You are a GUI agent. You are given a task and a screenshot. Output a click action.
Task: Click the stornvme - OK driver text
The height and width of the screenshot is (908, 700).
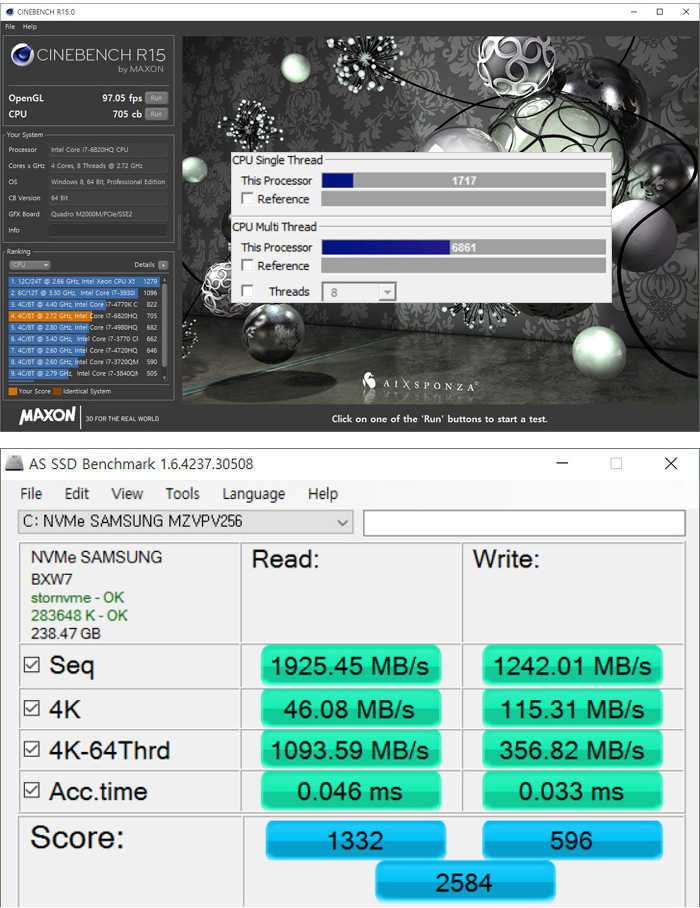click(x=77, y=597)
